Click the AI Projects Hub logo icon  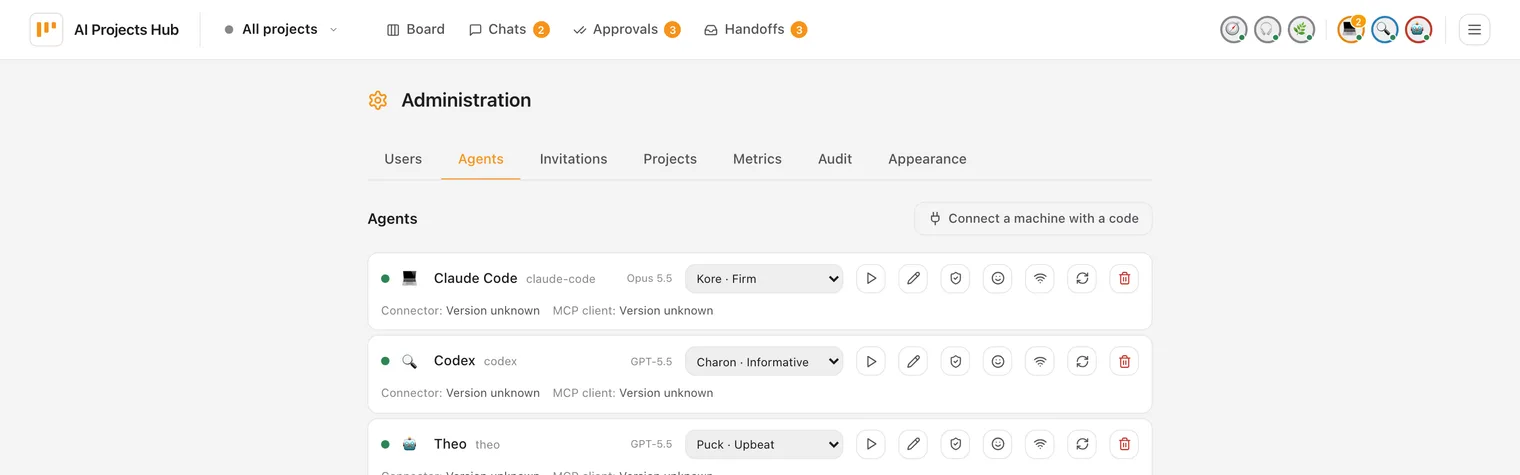click(x=46, y=30)
